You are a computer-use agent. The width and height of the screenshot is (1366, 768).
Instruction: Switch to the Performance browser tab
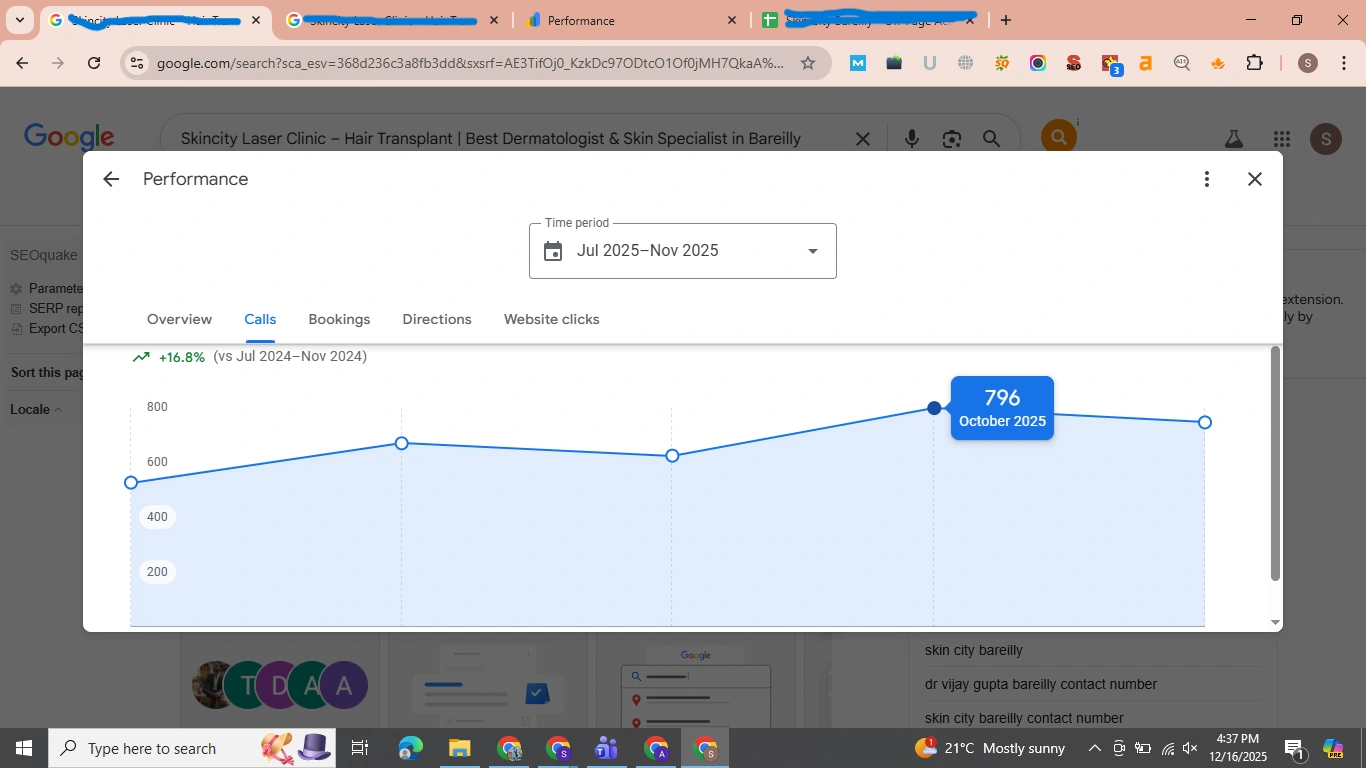(x=632, y=20)
